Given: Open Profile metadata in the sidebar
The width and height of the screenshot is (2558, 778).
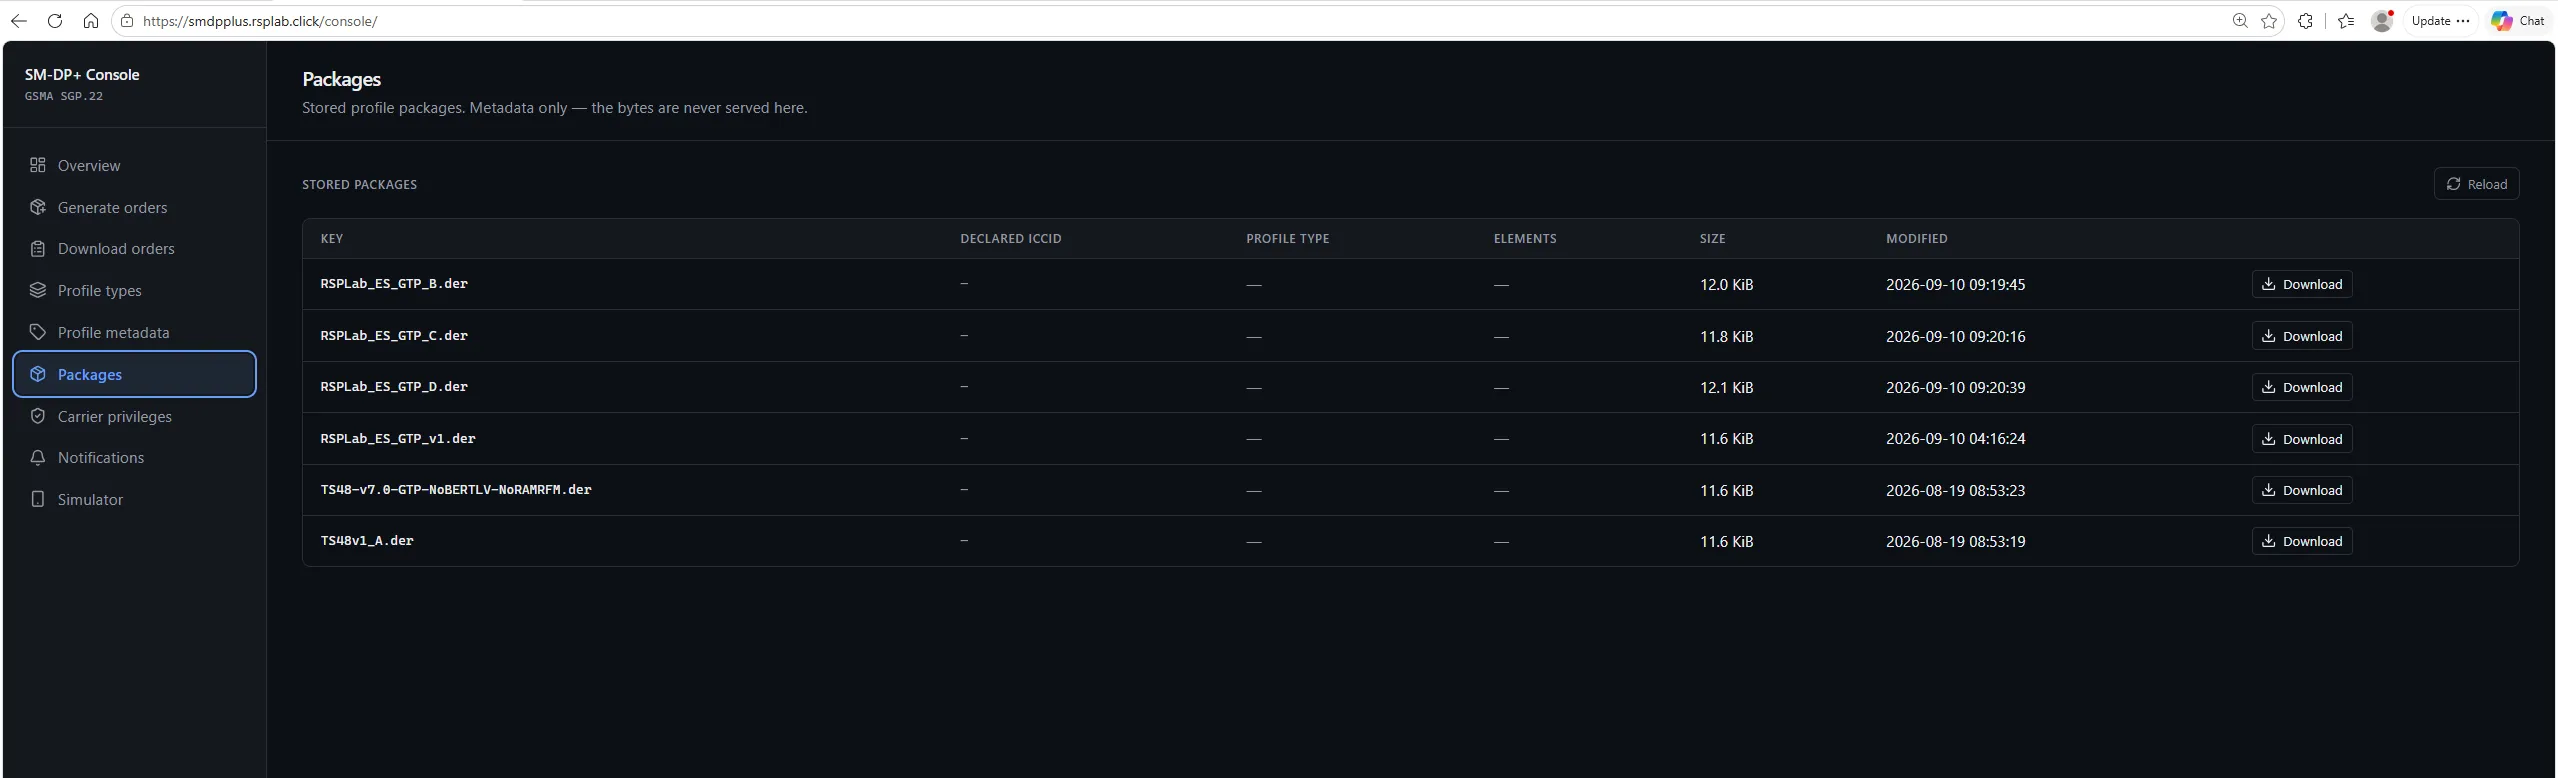Looking at the screenshot, I should coord(134,332).
